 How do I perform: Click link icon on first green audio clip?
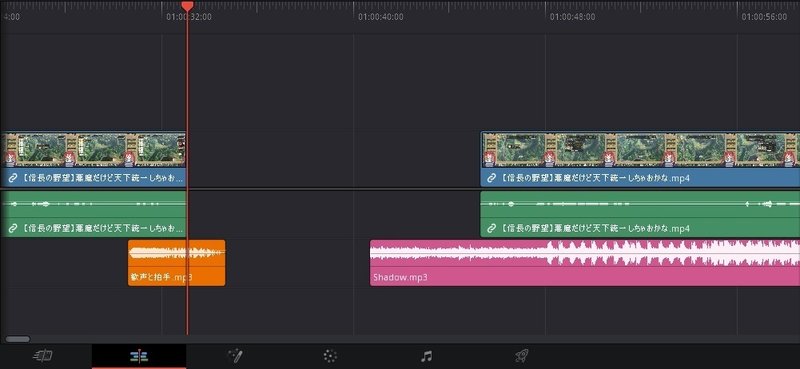point(14,228)
